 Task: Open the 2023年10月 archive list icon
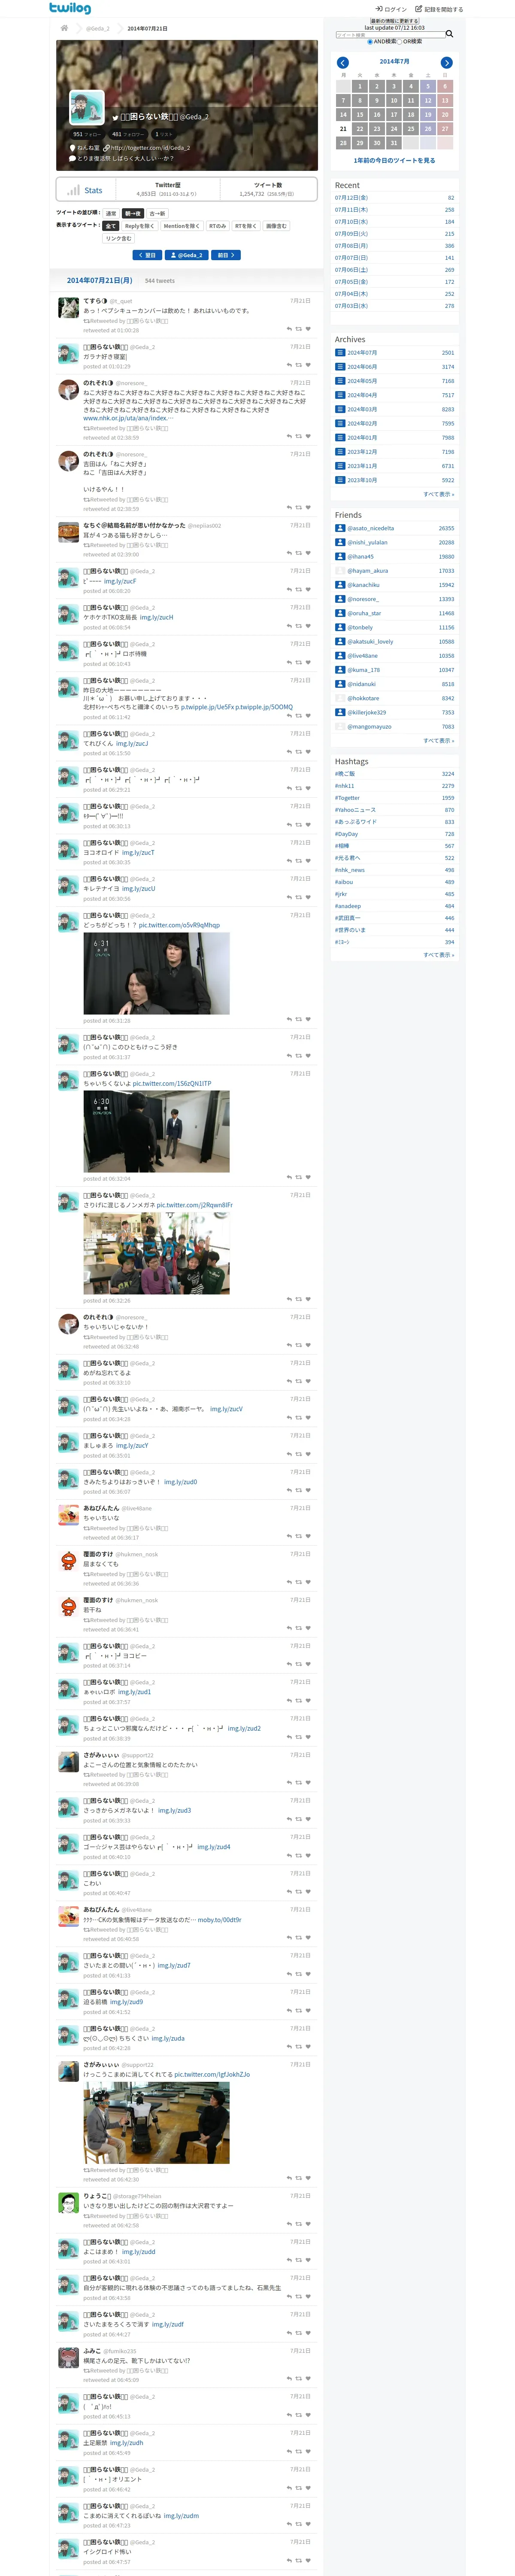pyautogui.click(x=340, y=480)
